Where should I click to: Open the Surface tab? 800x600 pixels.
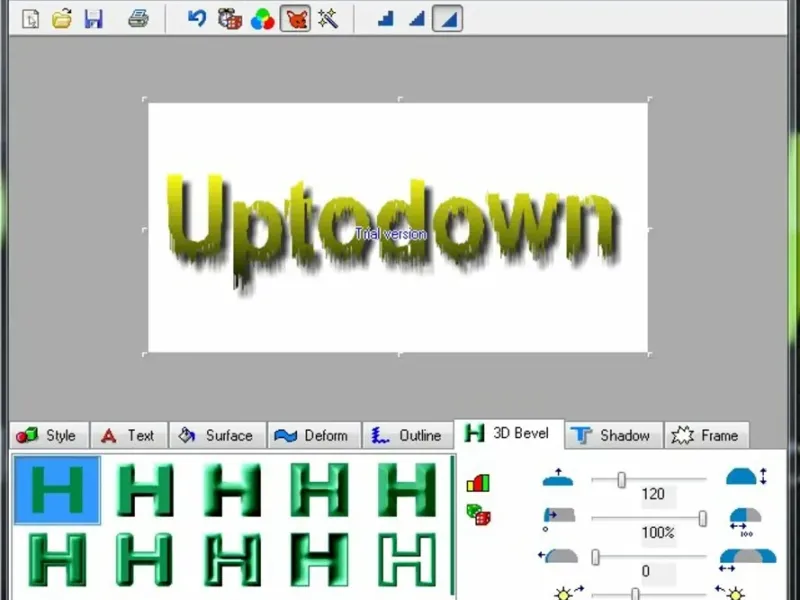(217, 435)
